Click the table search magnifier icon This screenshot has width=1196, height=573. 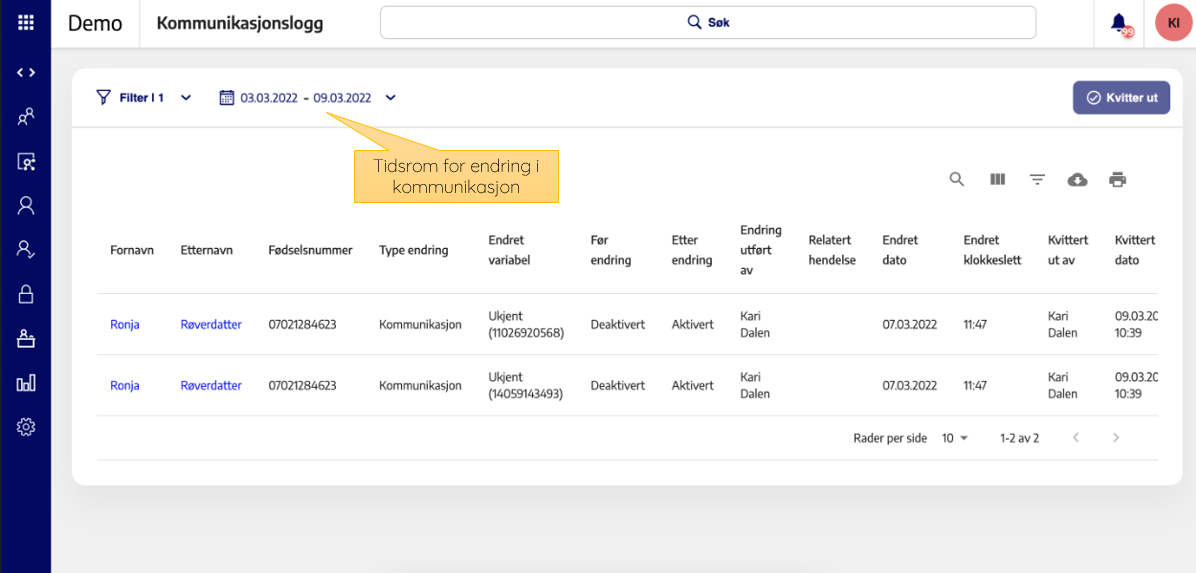pos(957,179)
